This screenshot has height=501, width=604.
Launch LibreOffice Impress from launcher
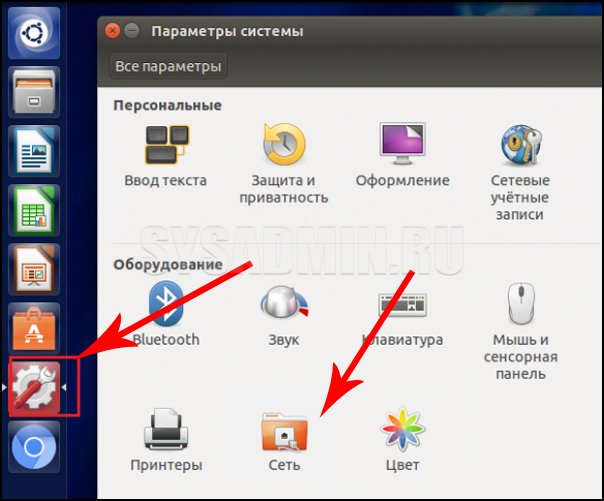click(34, 269)
